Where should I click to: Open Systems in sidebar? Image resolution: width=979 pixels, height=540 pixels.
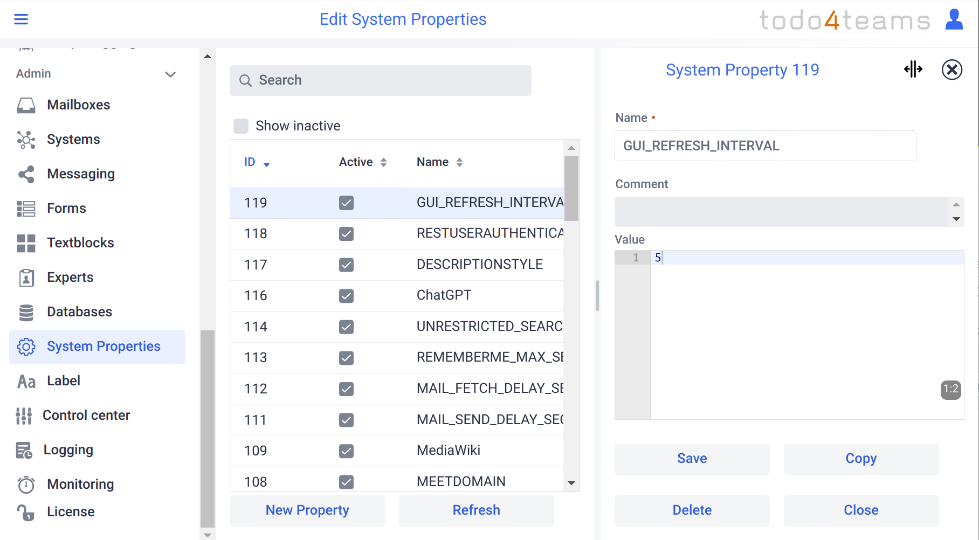point(73,139)
